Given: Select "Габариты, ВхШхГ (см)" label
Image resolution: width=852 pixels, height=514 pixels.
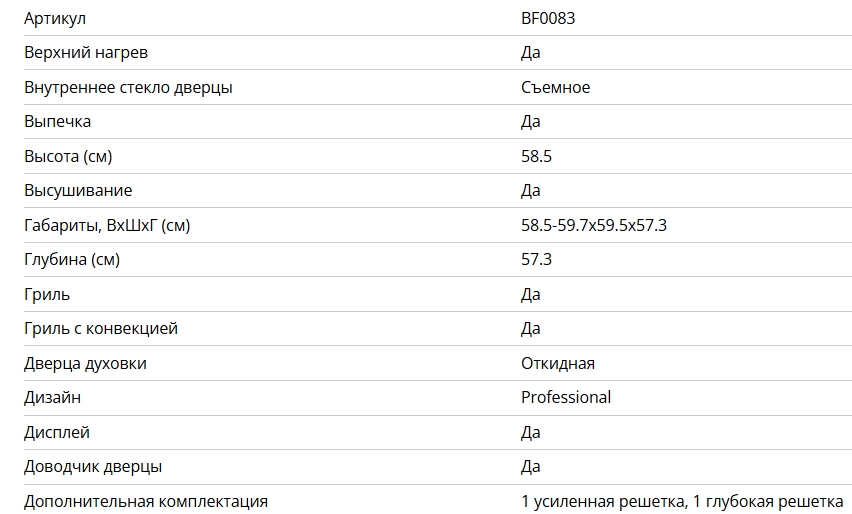Looking at the screenshot, I should [x=107, y=225].
